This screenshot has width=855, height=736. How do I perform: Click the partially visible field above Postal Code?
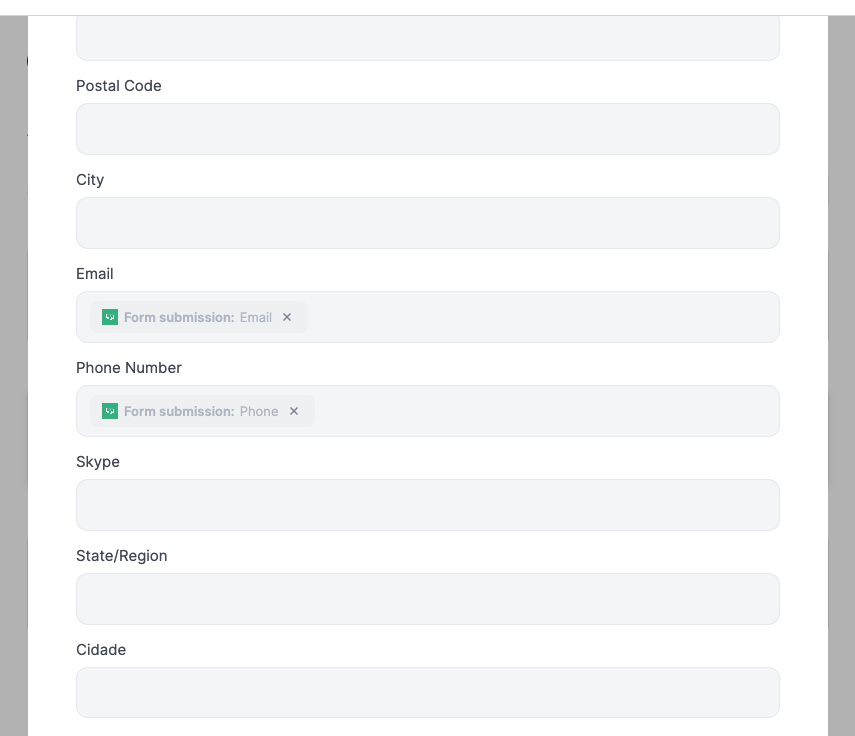(428, 38)
